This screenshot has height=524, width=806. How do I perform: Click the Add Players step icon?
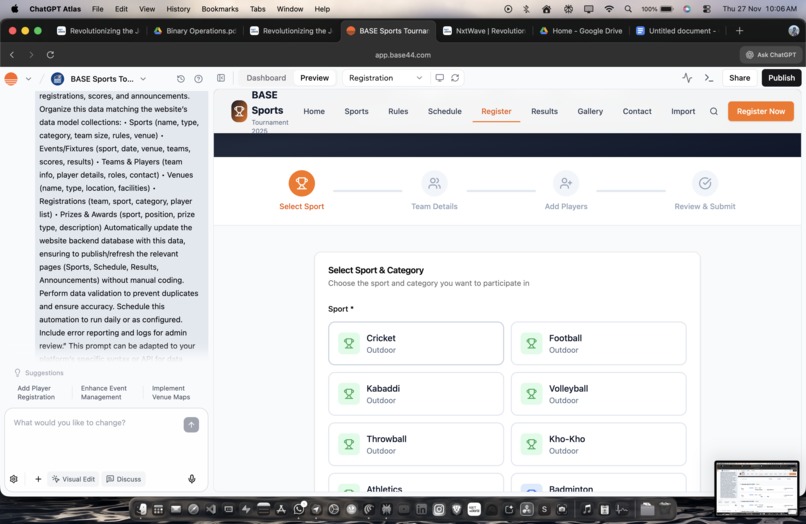point(566,183)
